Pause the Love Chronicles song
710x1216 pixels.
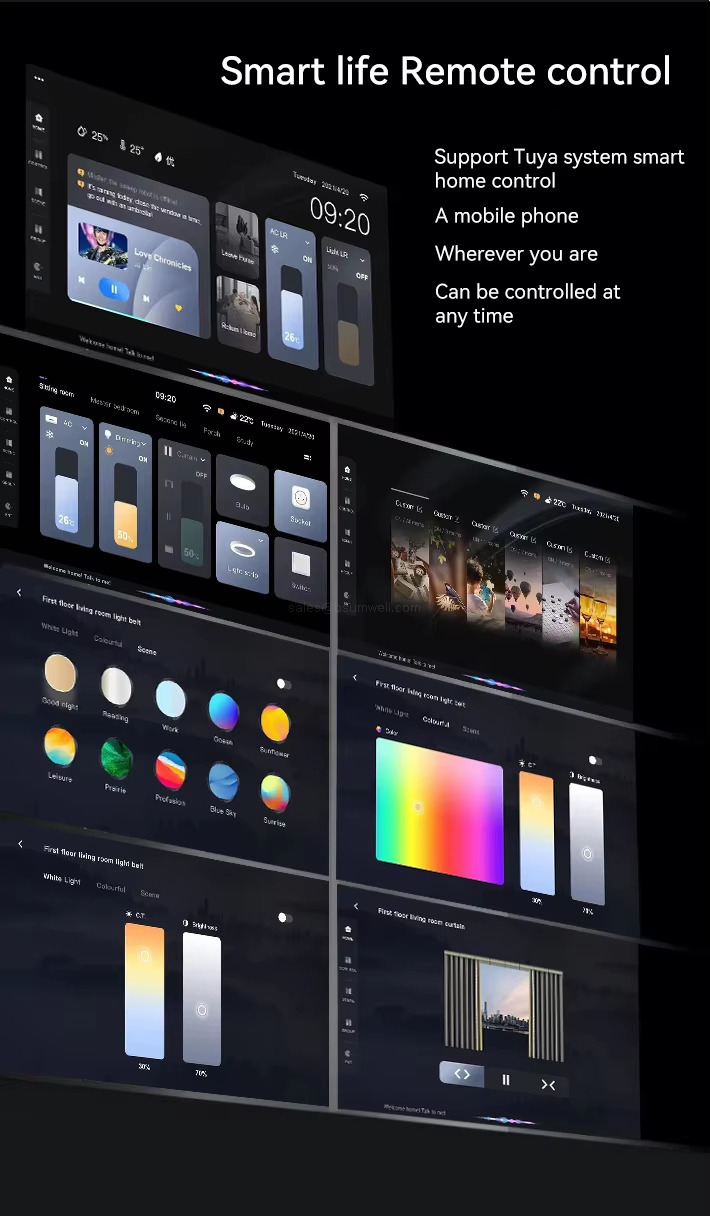(x=114, y=289)
